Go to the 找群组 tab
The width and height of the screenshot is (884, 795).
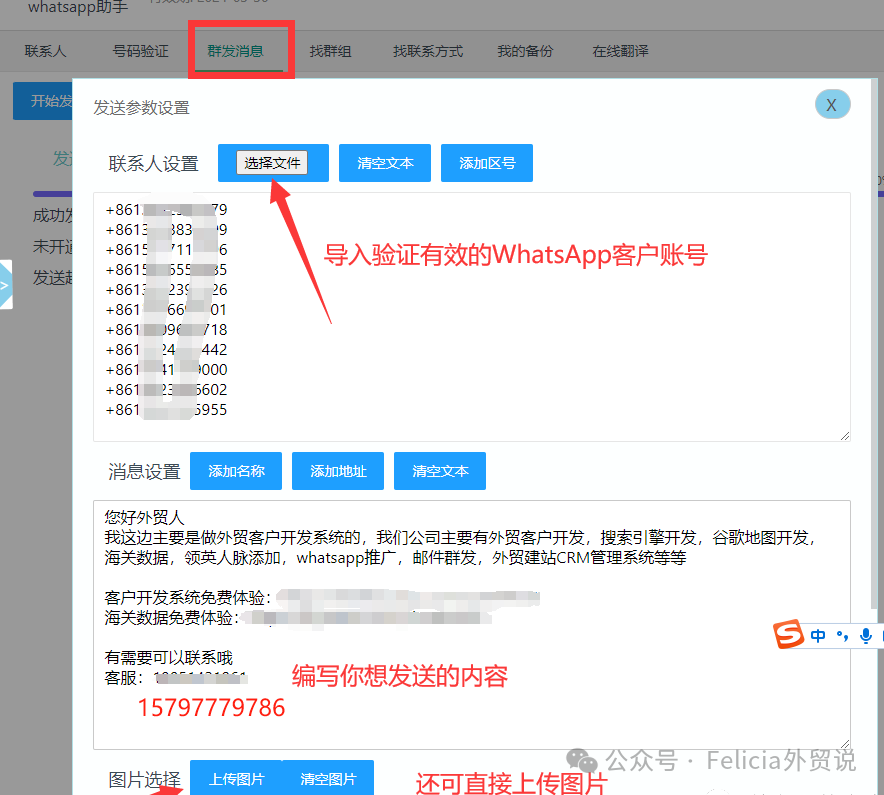coord(330,51)
